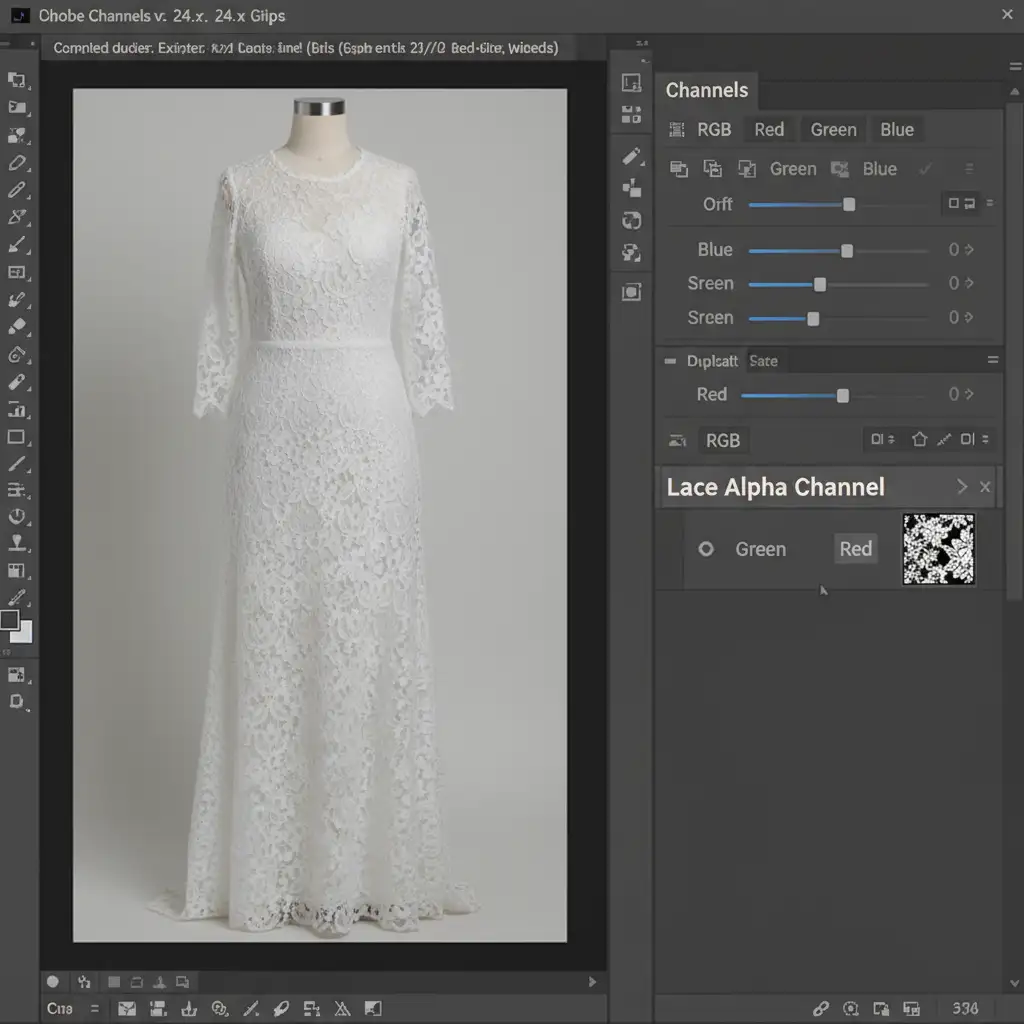The width and height of the screenshot is (1024, 1024).
Task: Select the radio button beside Green
Action: (706, 549)
